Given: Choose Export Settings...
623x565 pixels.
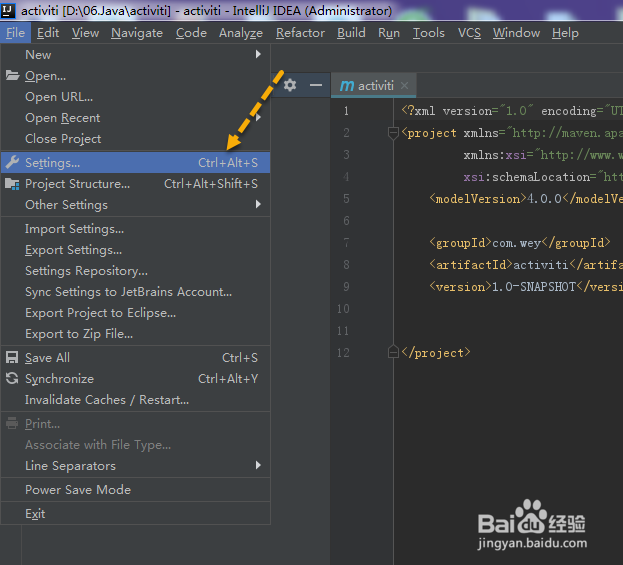Looking at the screenshot, I should [x=135, y=250].
